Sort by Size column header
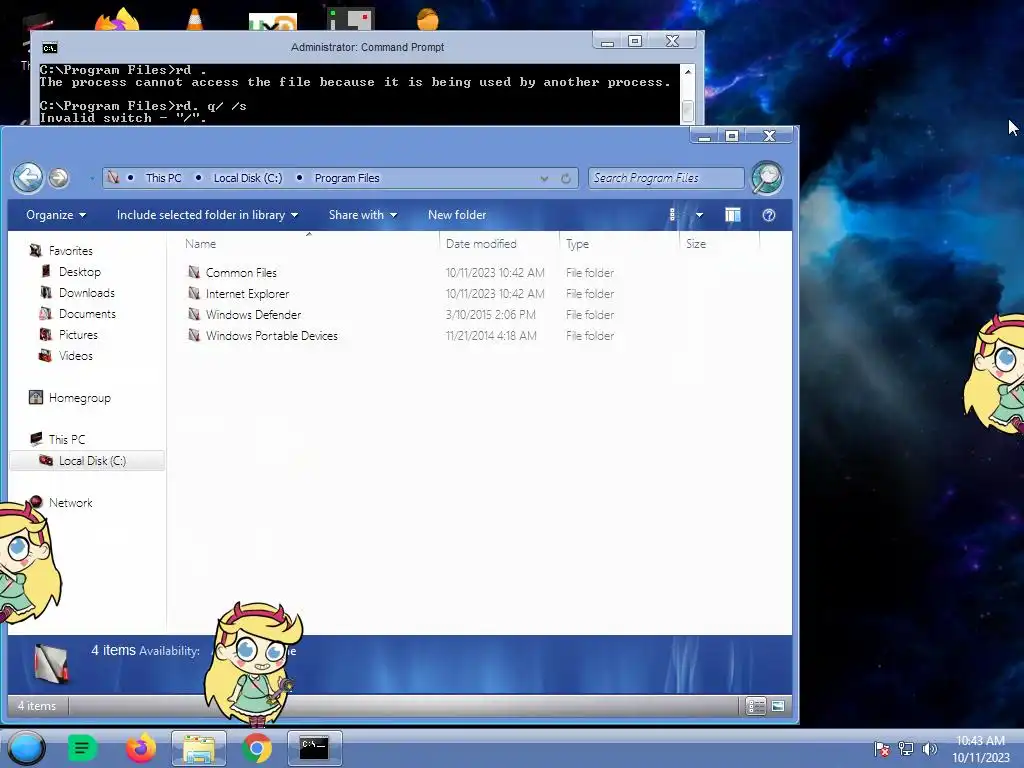 click(x=720, y=244)
